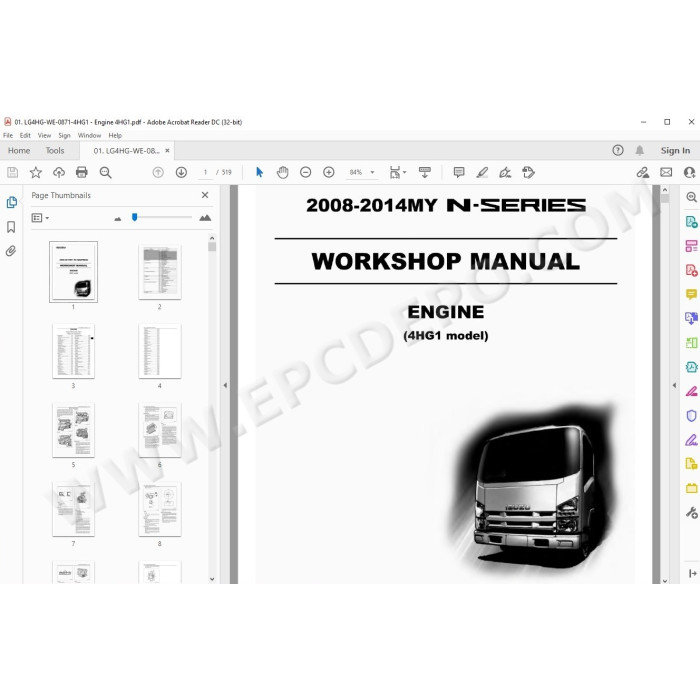Open Comment tool in right rail

691,294
